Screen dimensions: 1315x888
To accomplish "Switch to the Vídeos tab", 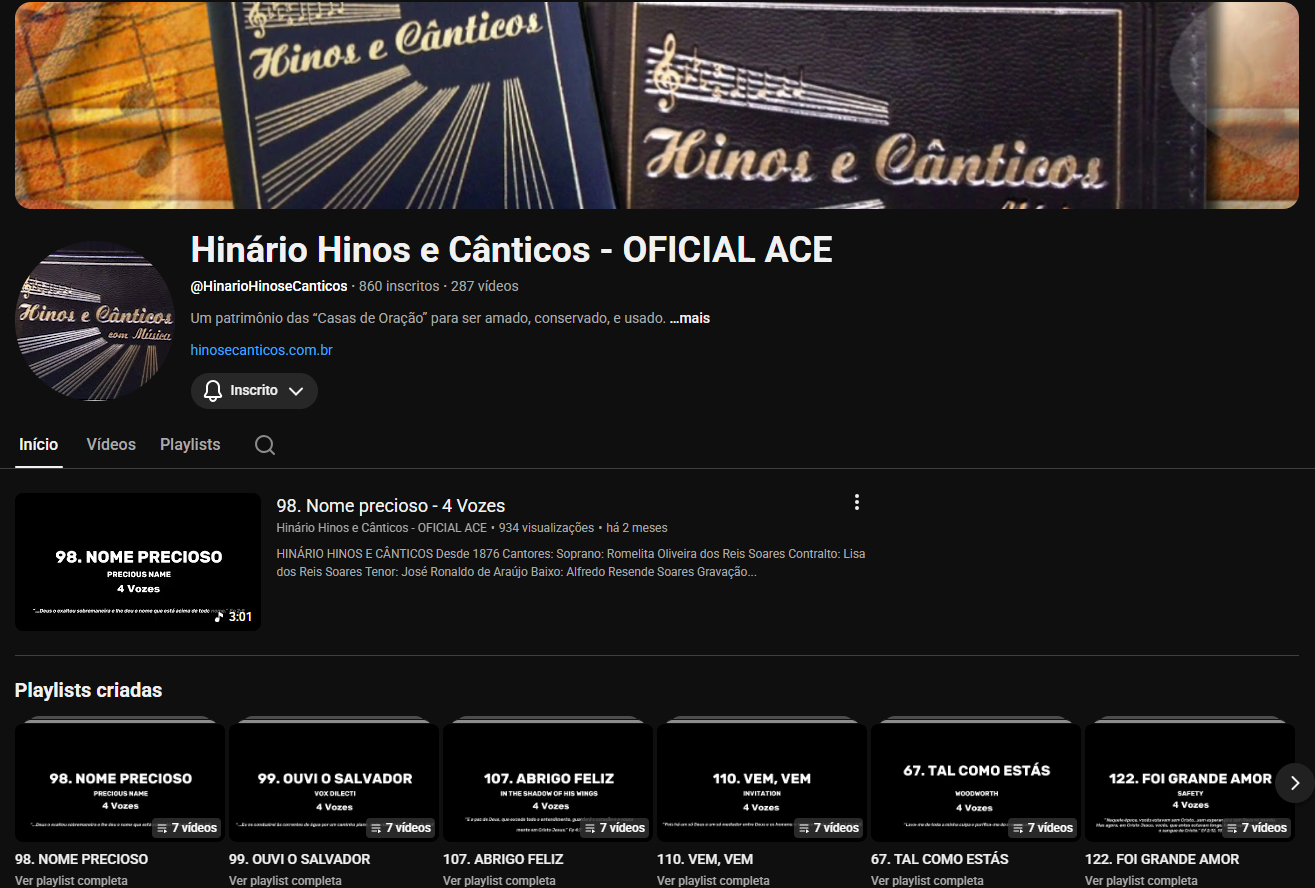I will (111, 445).
